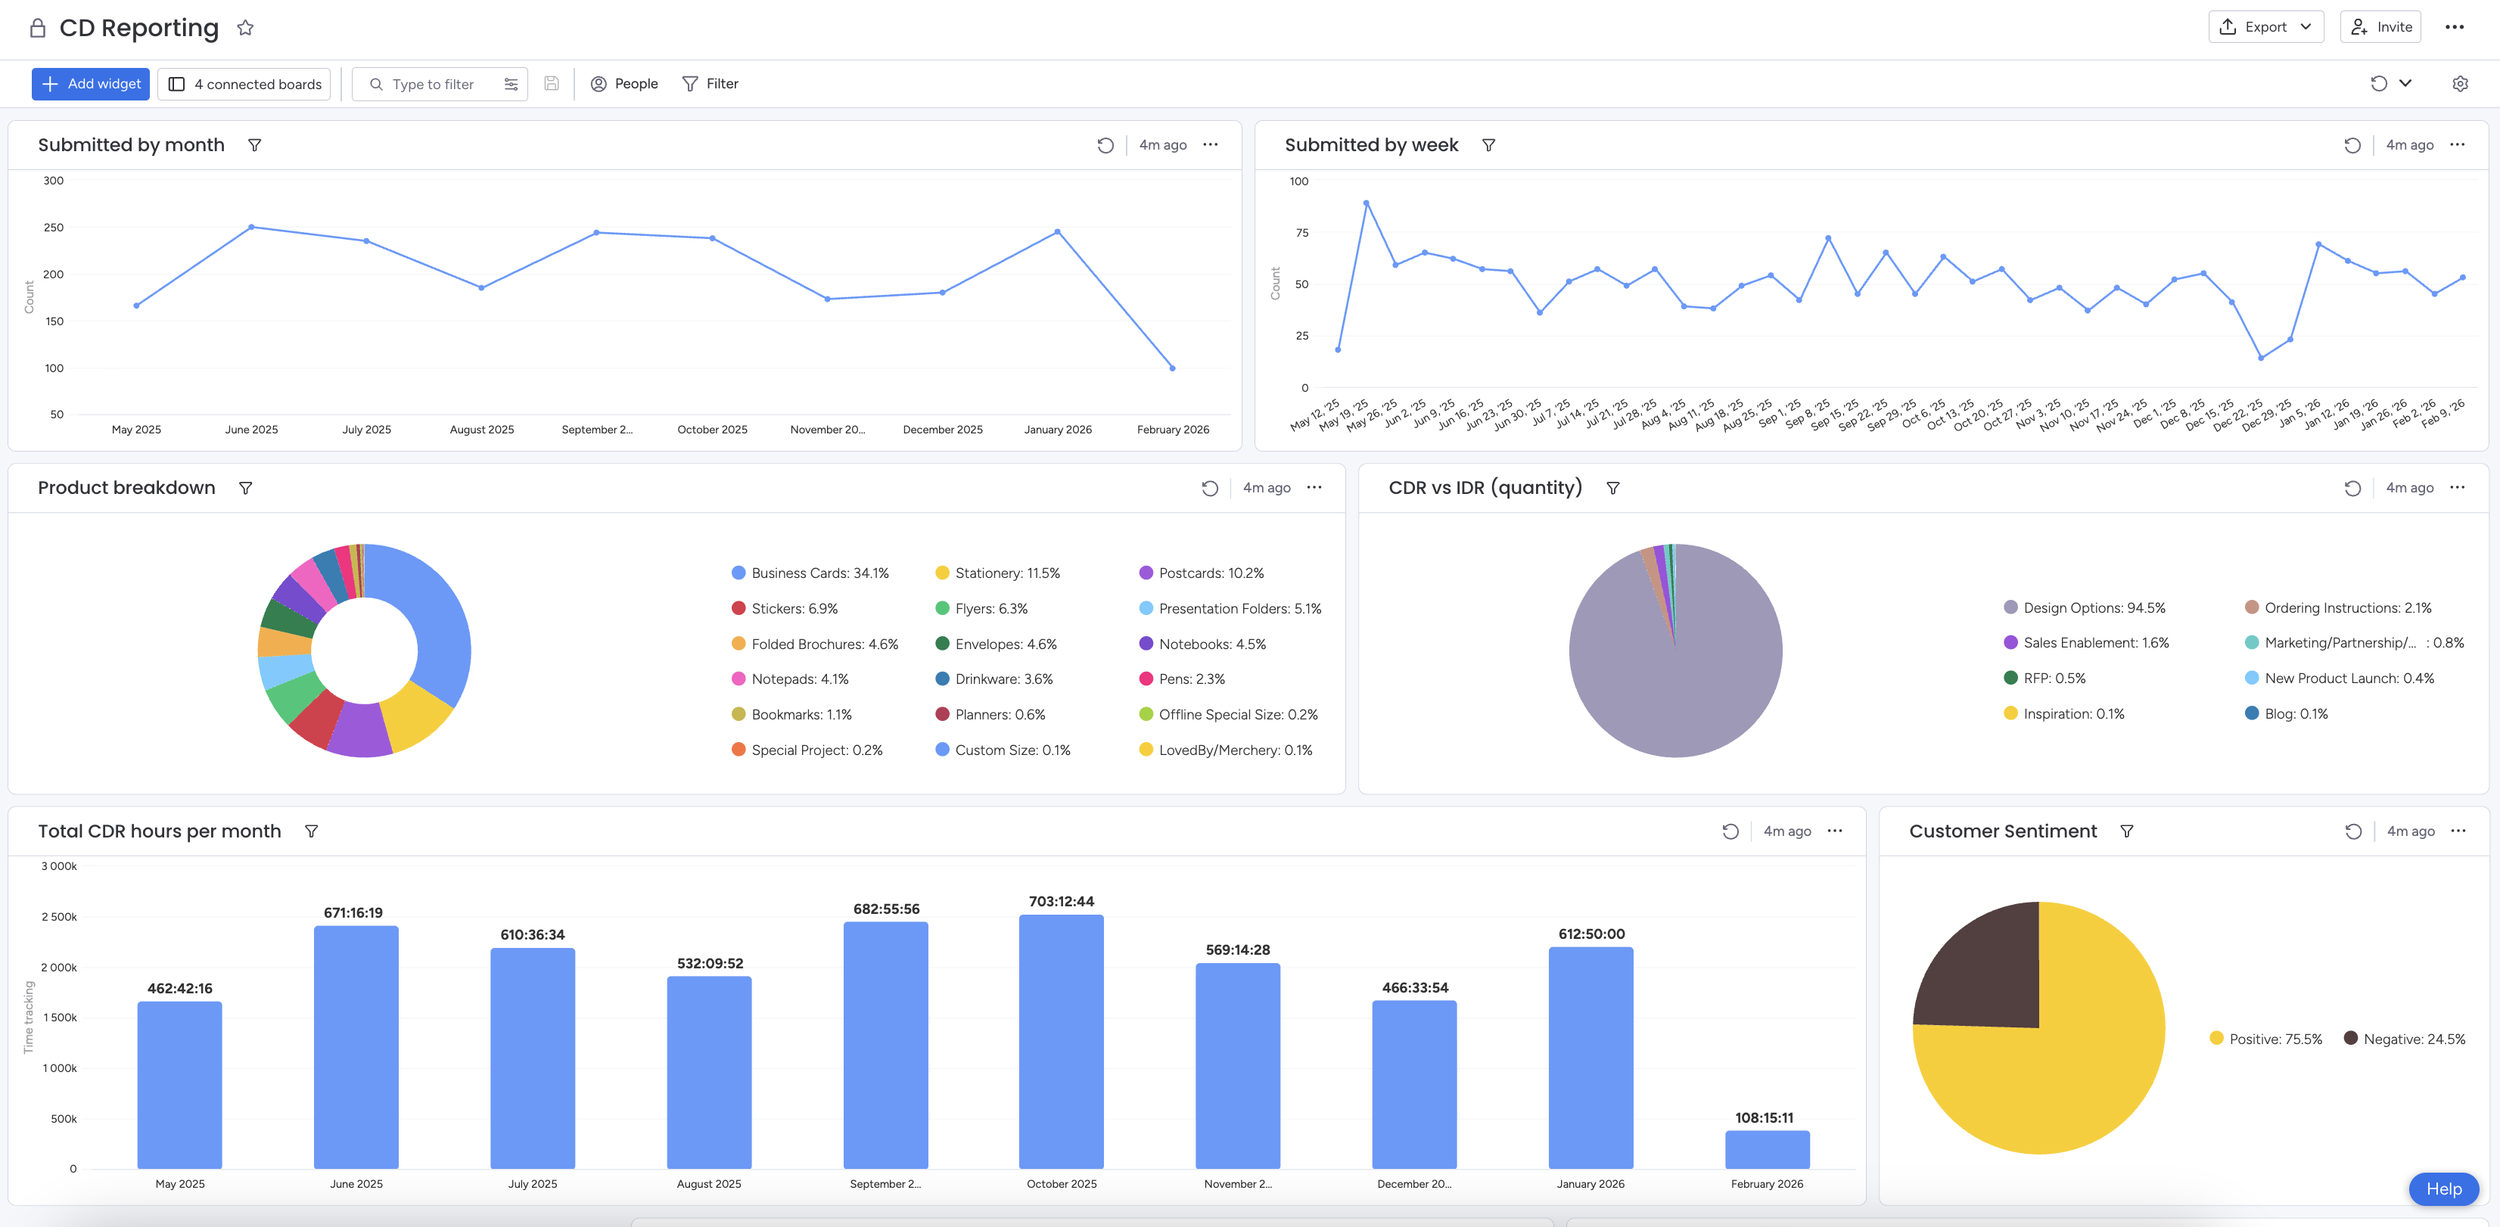Click the Add widget button

click(91, 84)
